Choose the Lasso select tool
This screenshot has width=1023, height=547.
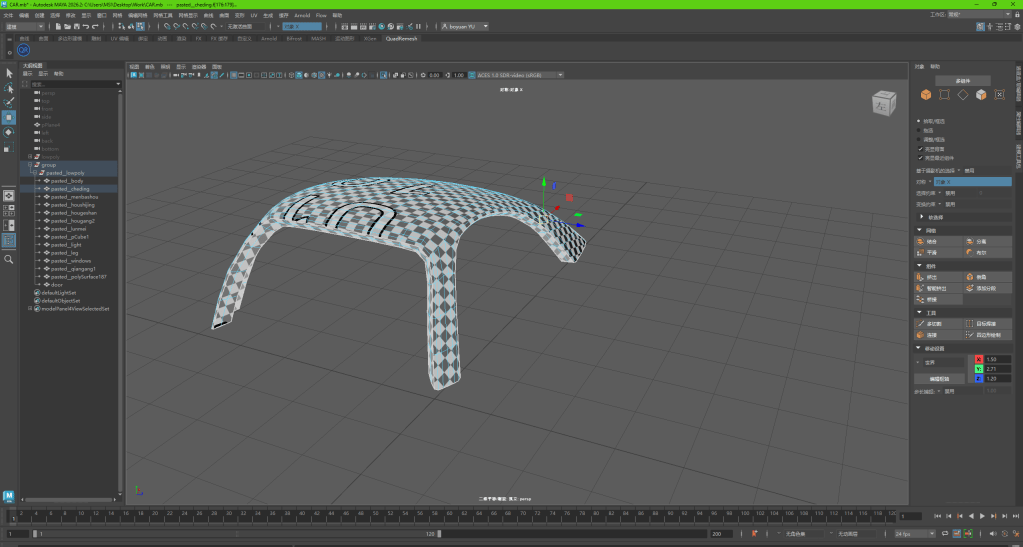click(x=9, y=88)
